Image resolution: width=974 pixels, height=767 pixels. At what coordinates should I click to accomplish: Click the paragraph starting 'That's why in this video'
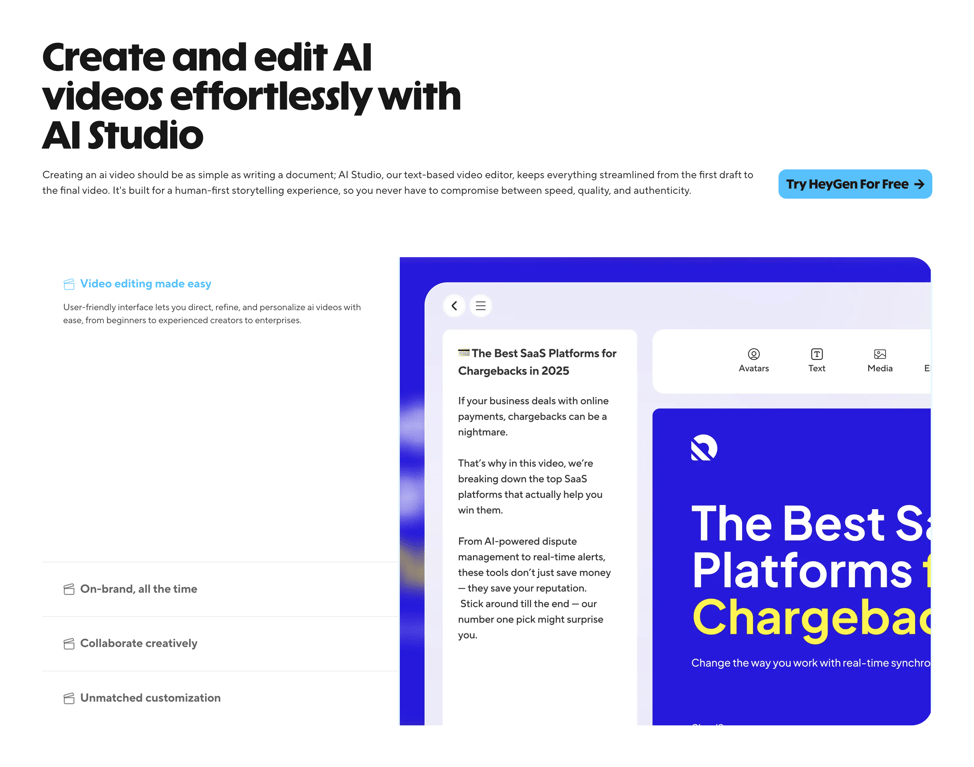pos(530,487)
